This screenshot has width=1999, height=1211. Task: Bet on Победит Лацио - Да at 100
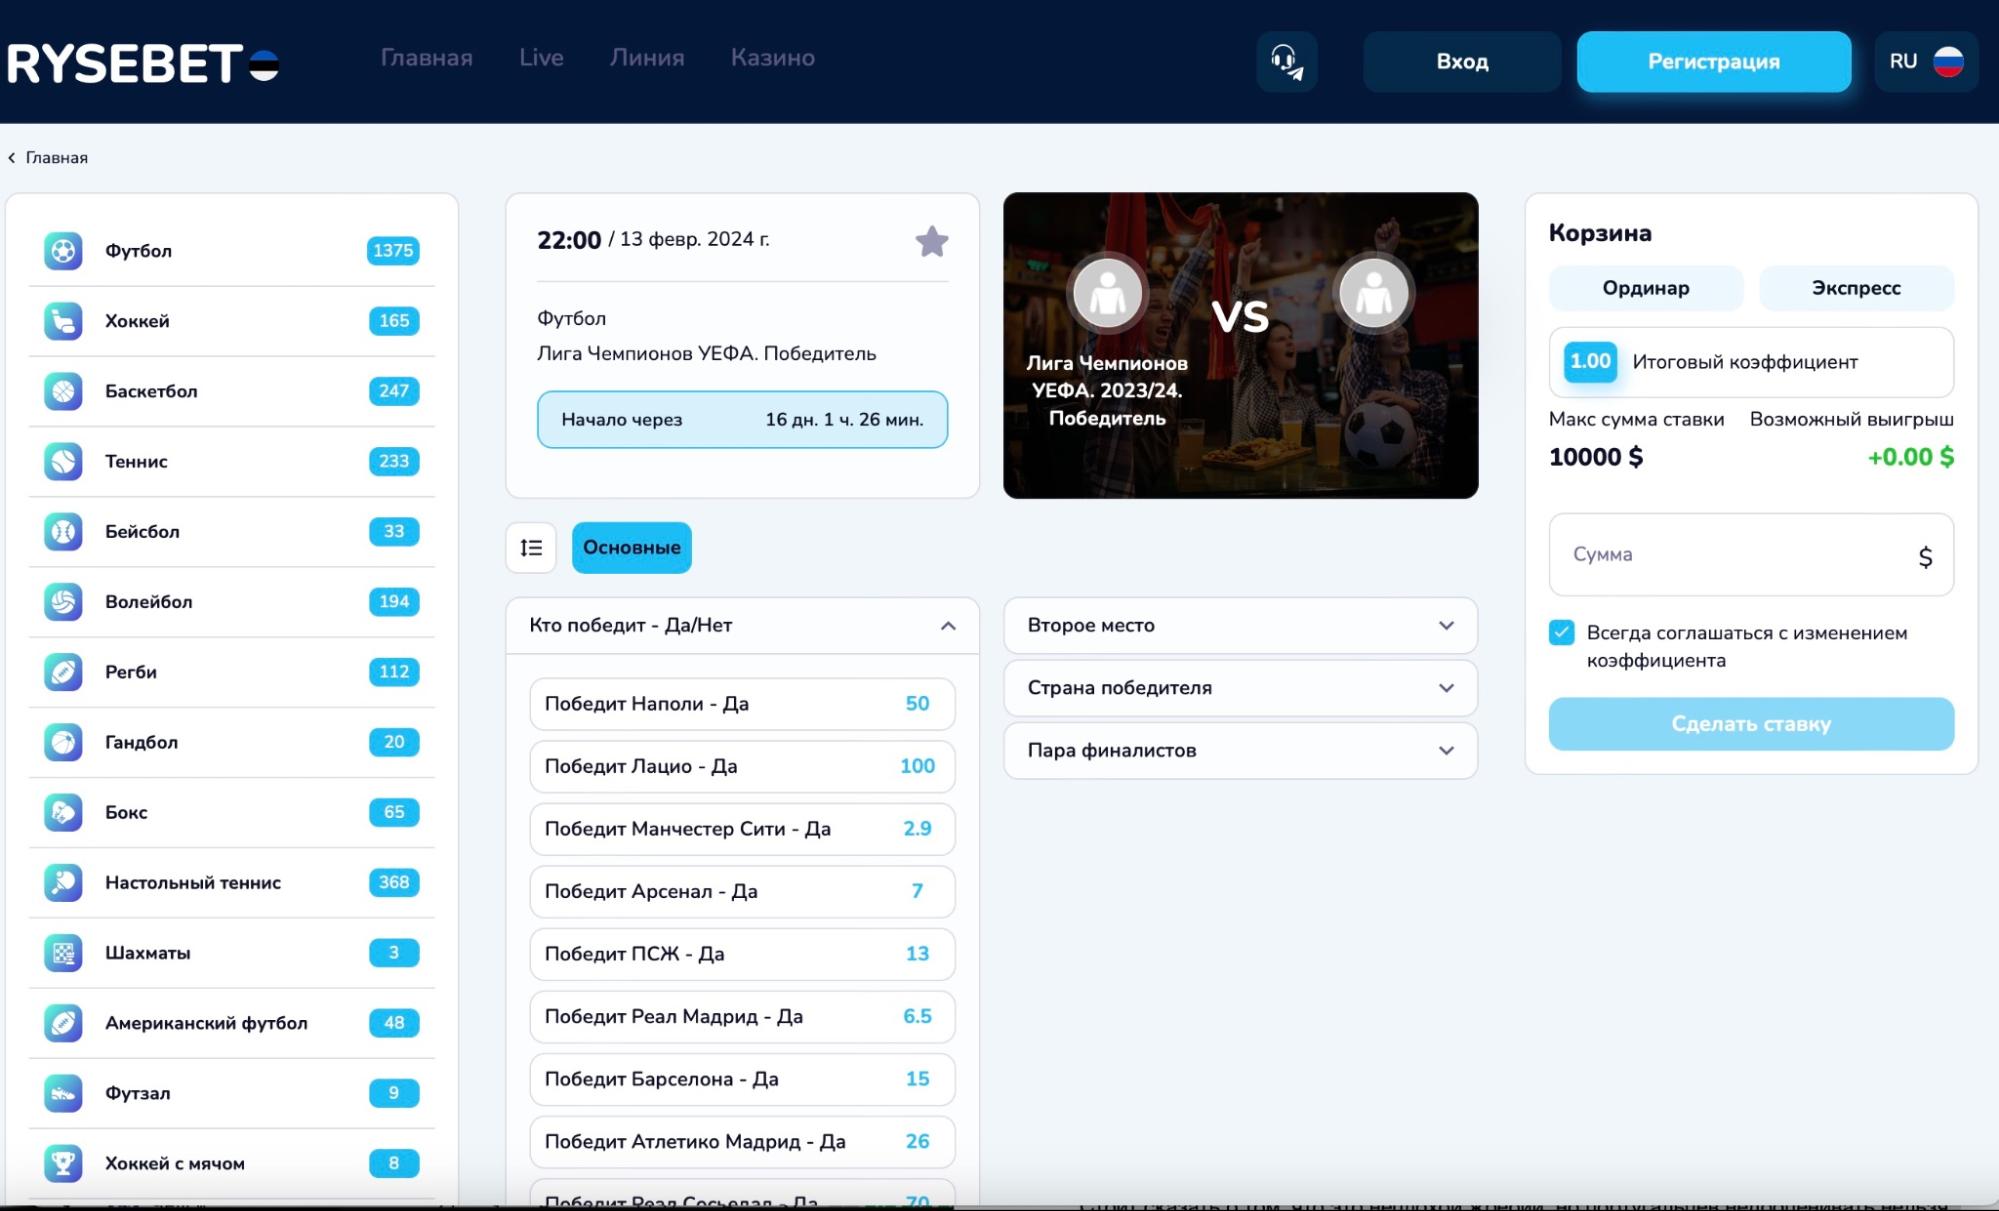pyautogui.click(x=742, y=766)
